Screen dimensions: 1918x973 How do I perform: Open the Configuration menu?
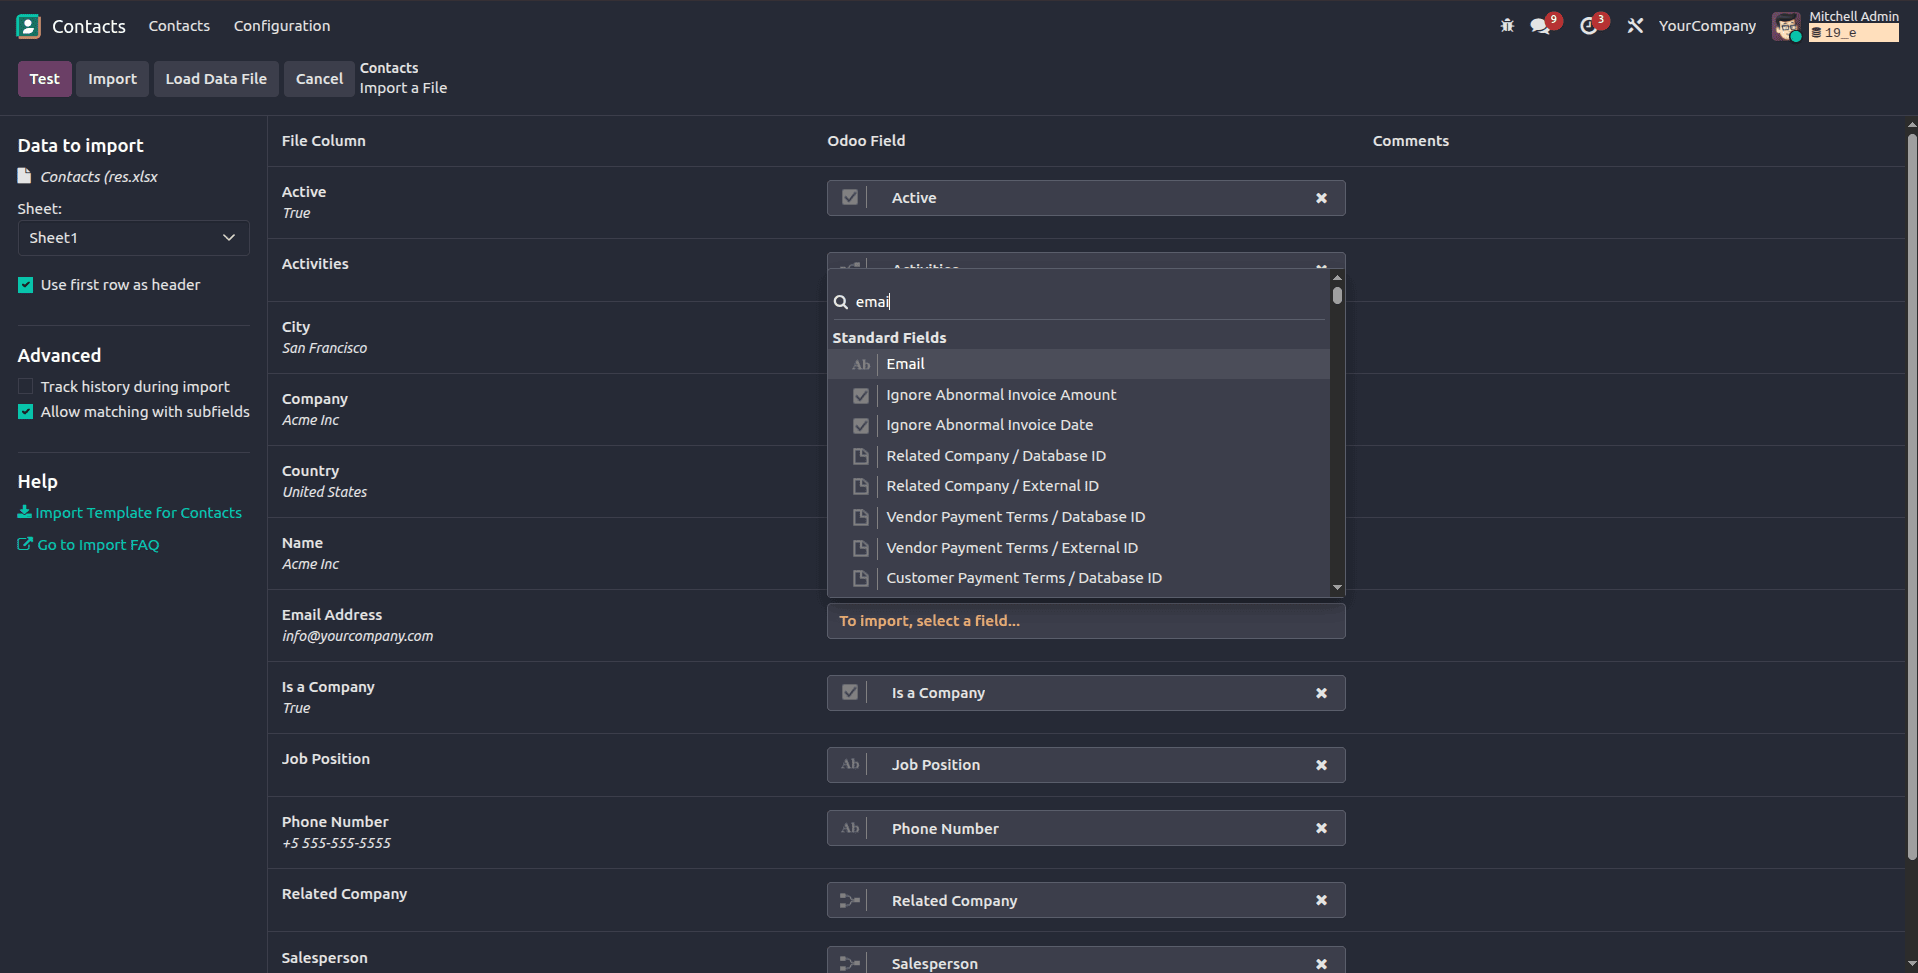point(281,25)
